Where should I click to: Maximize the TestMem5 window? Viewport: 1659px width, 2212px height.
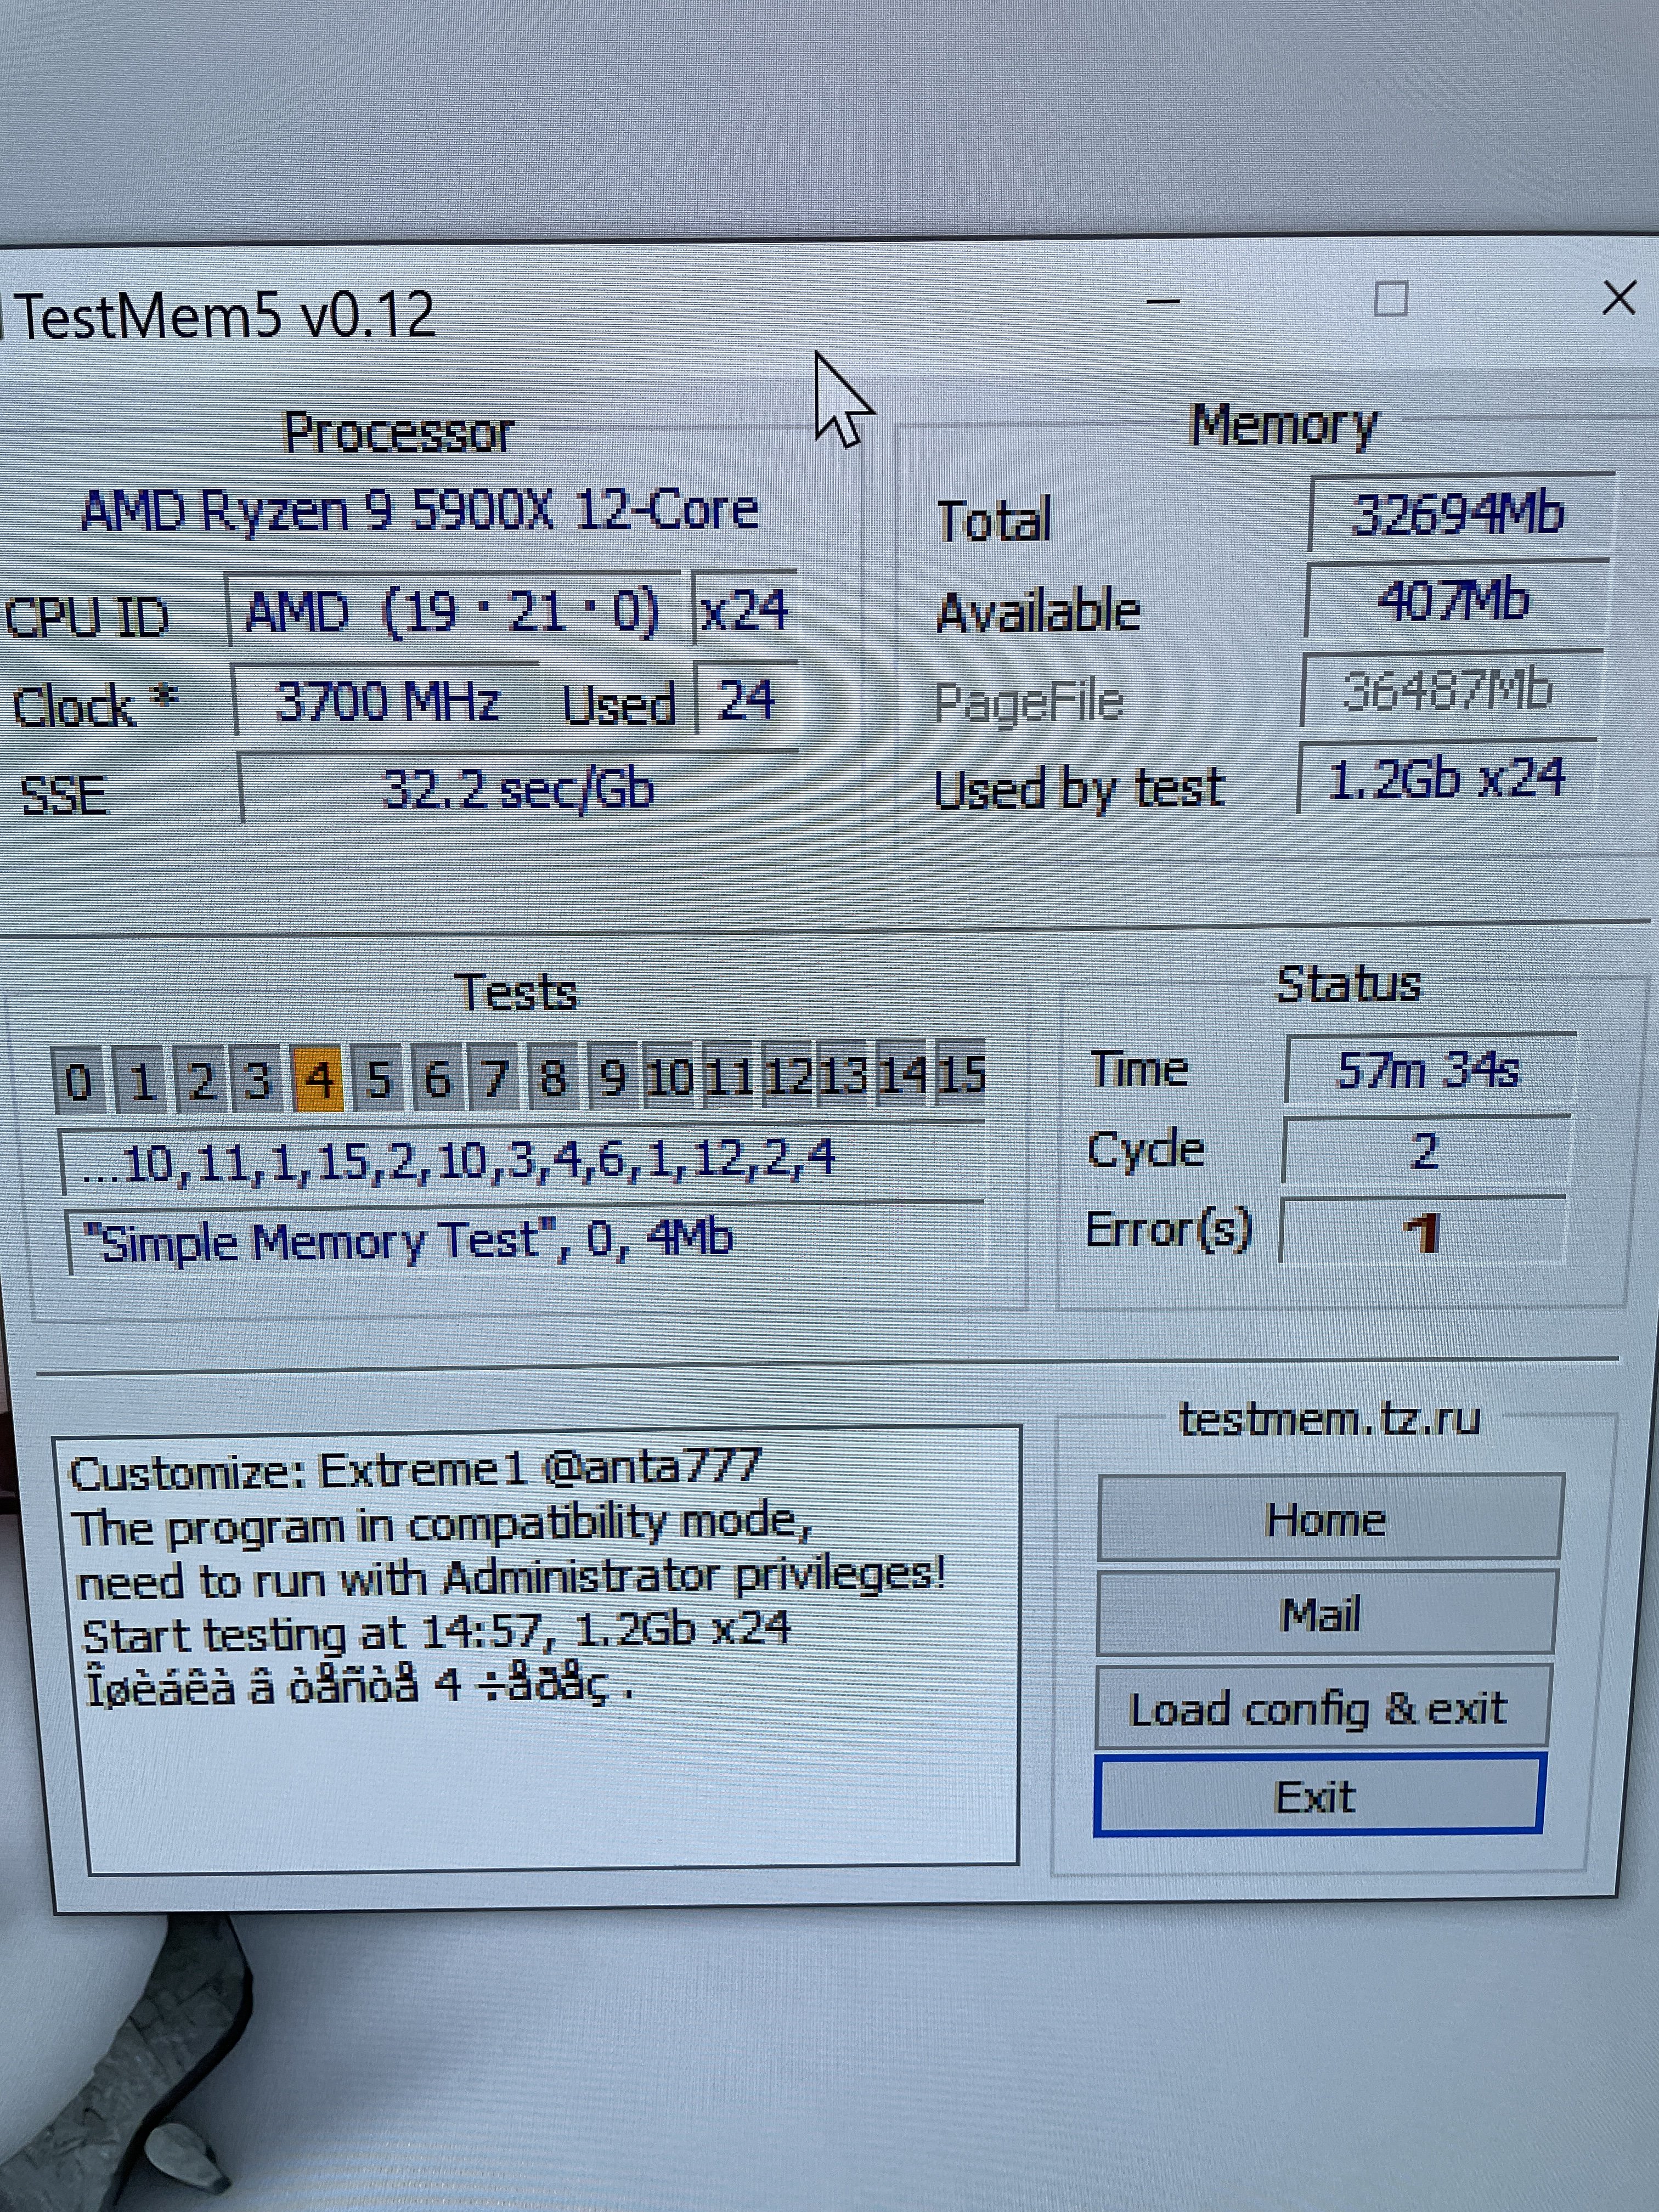[x=1391, y=298]
